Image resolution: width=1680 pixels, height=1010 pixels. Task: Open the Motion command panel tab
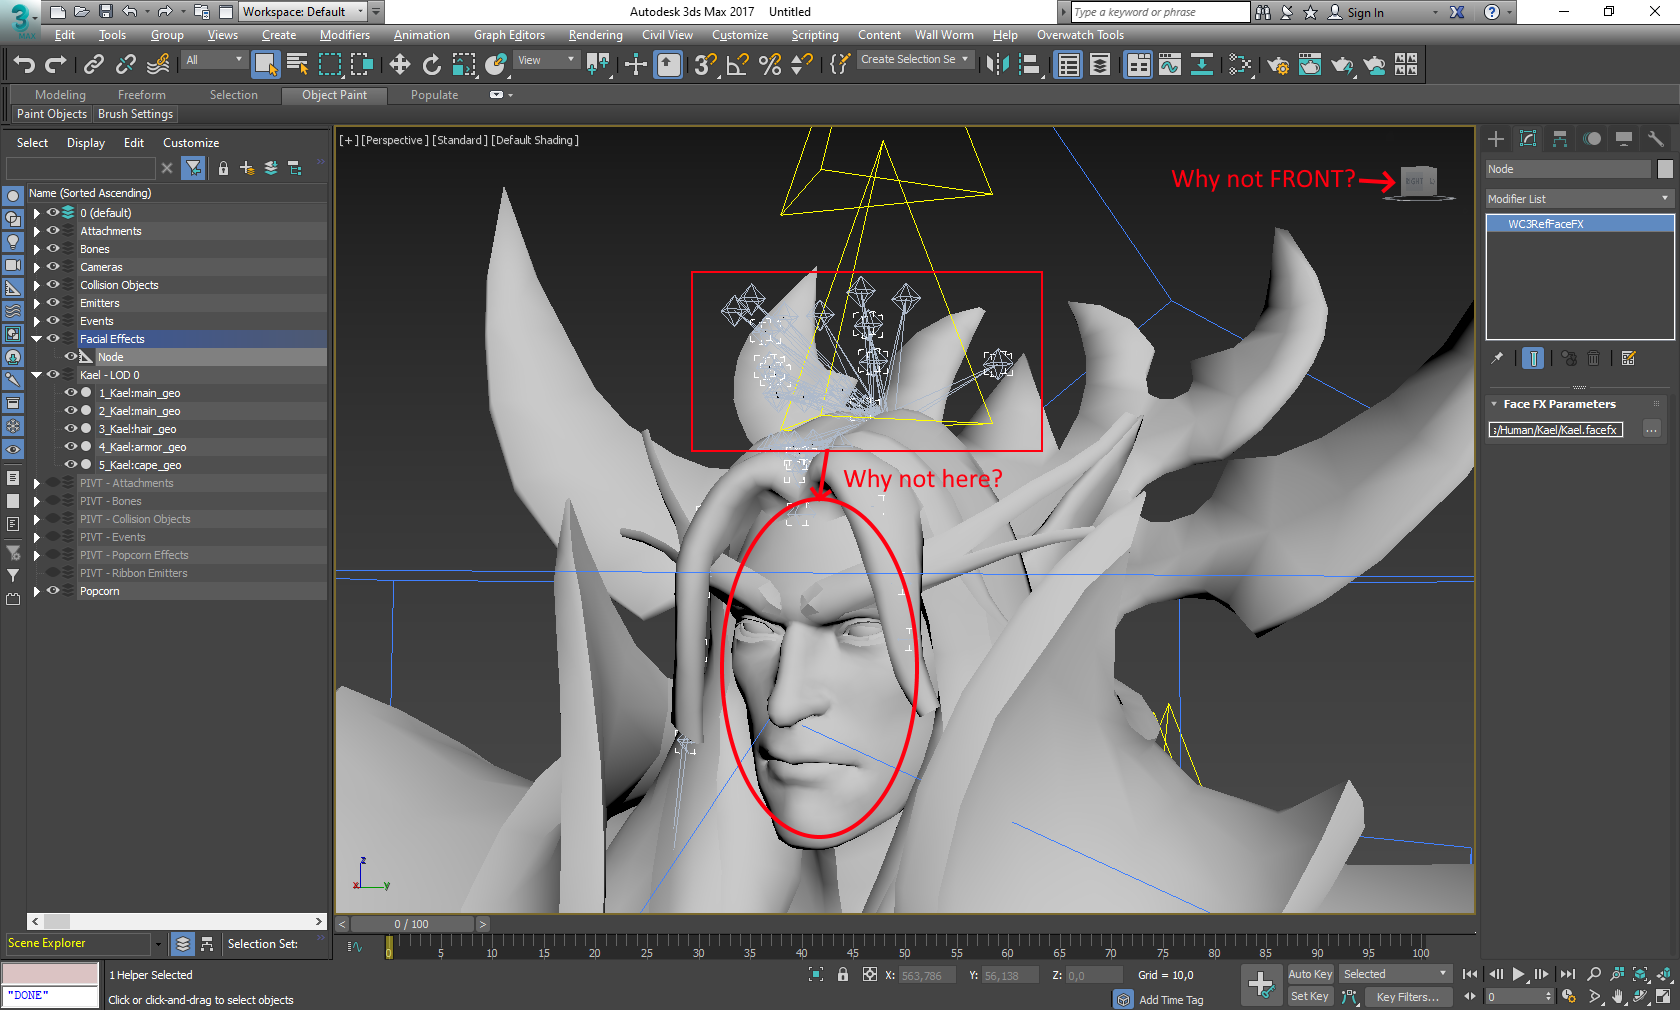[1592, 139]
